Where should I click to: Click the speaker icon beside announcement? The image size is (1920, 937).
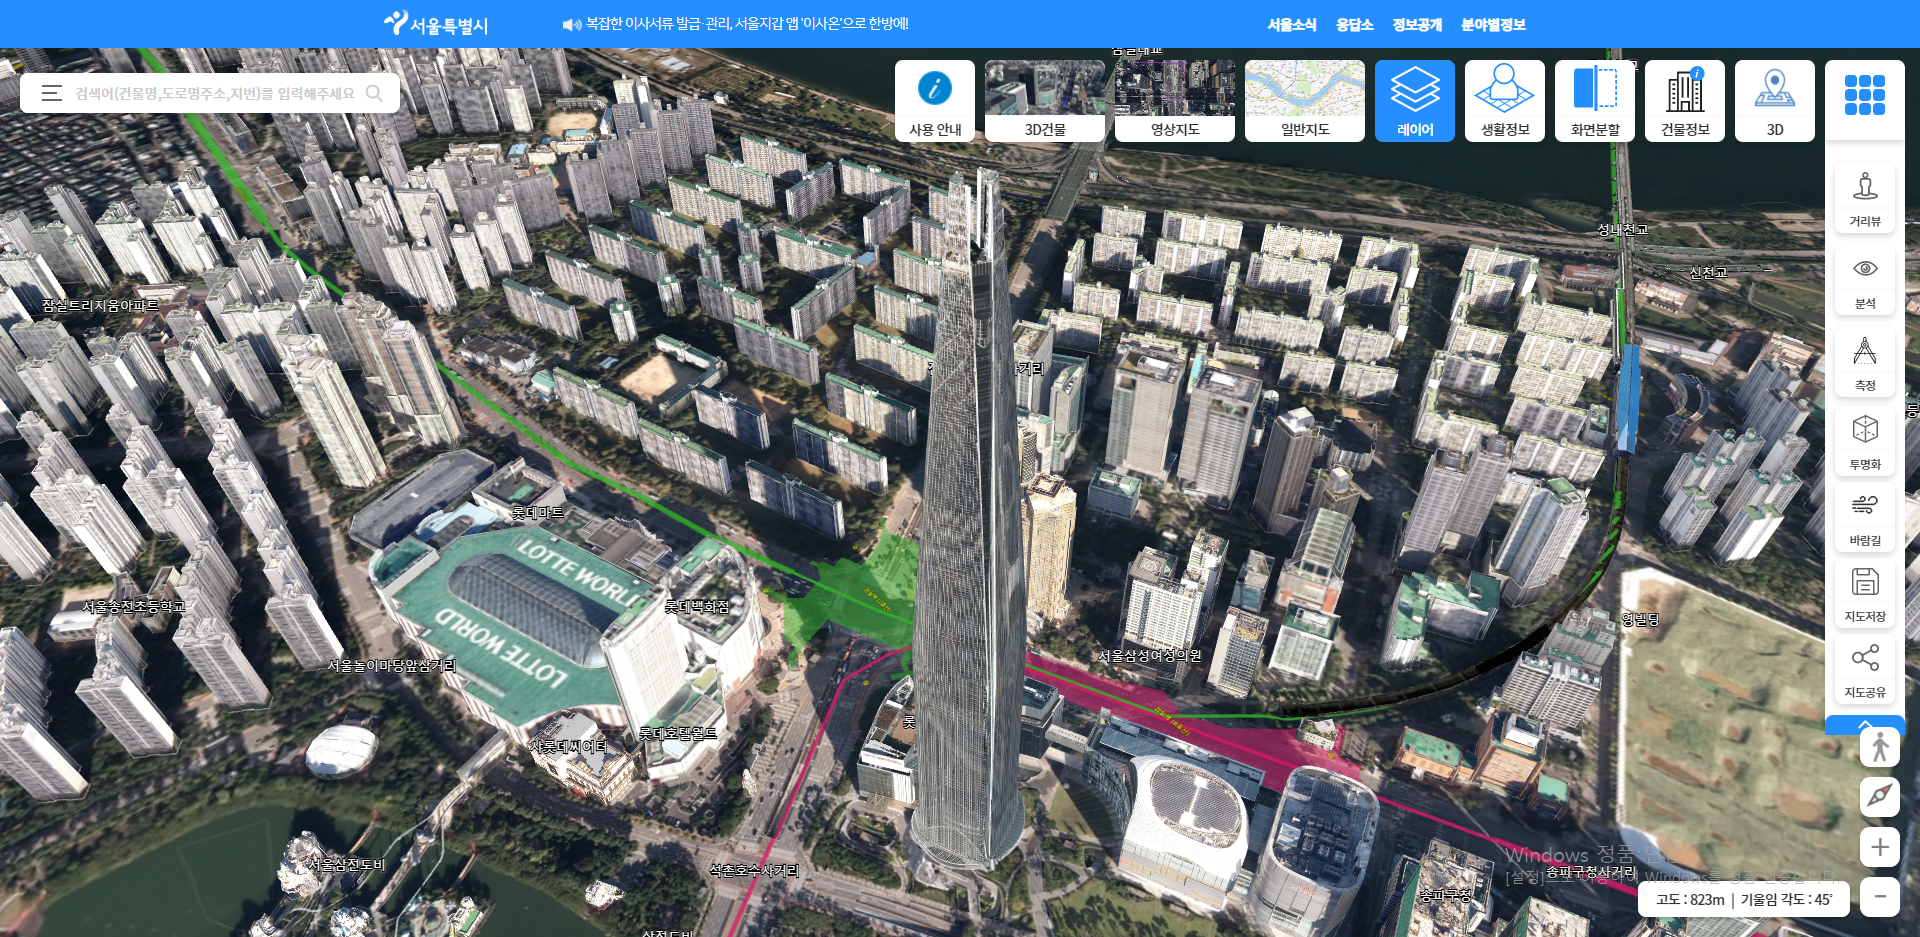[x=571, y=25]
